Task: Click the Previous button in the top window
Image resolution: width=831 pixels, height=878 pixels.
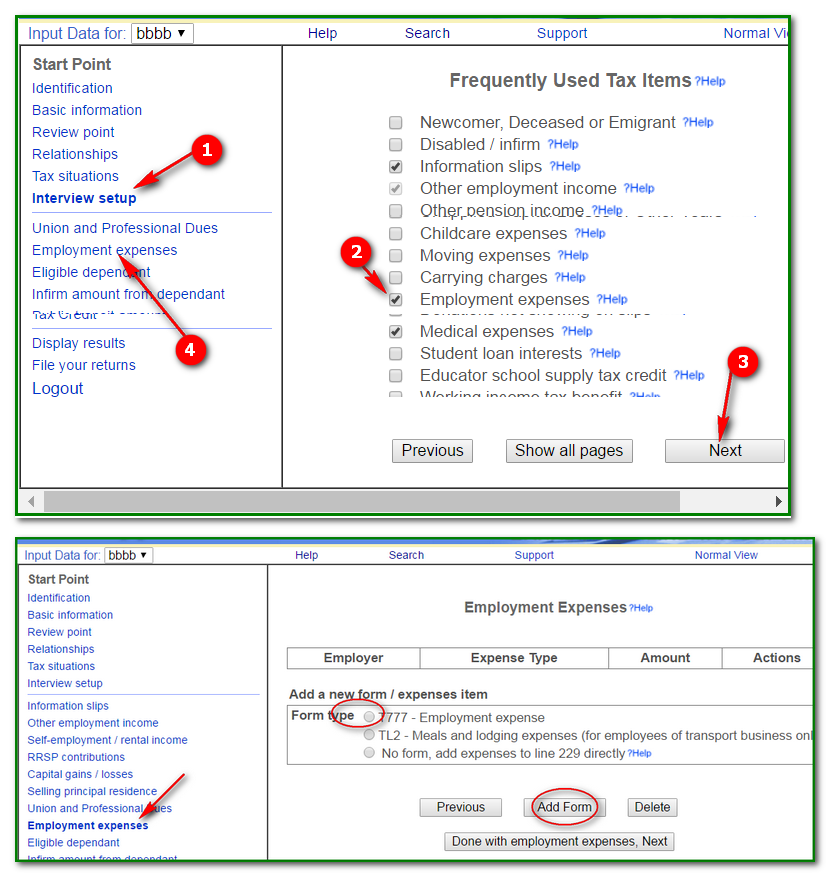Action: click(432, 451)
